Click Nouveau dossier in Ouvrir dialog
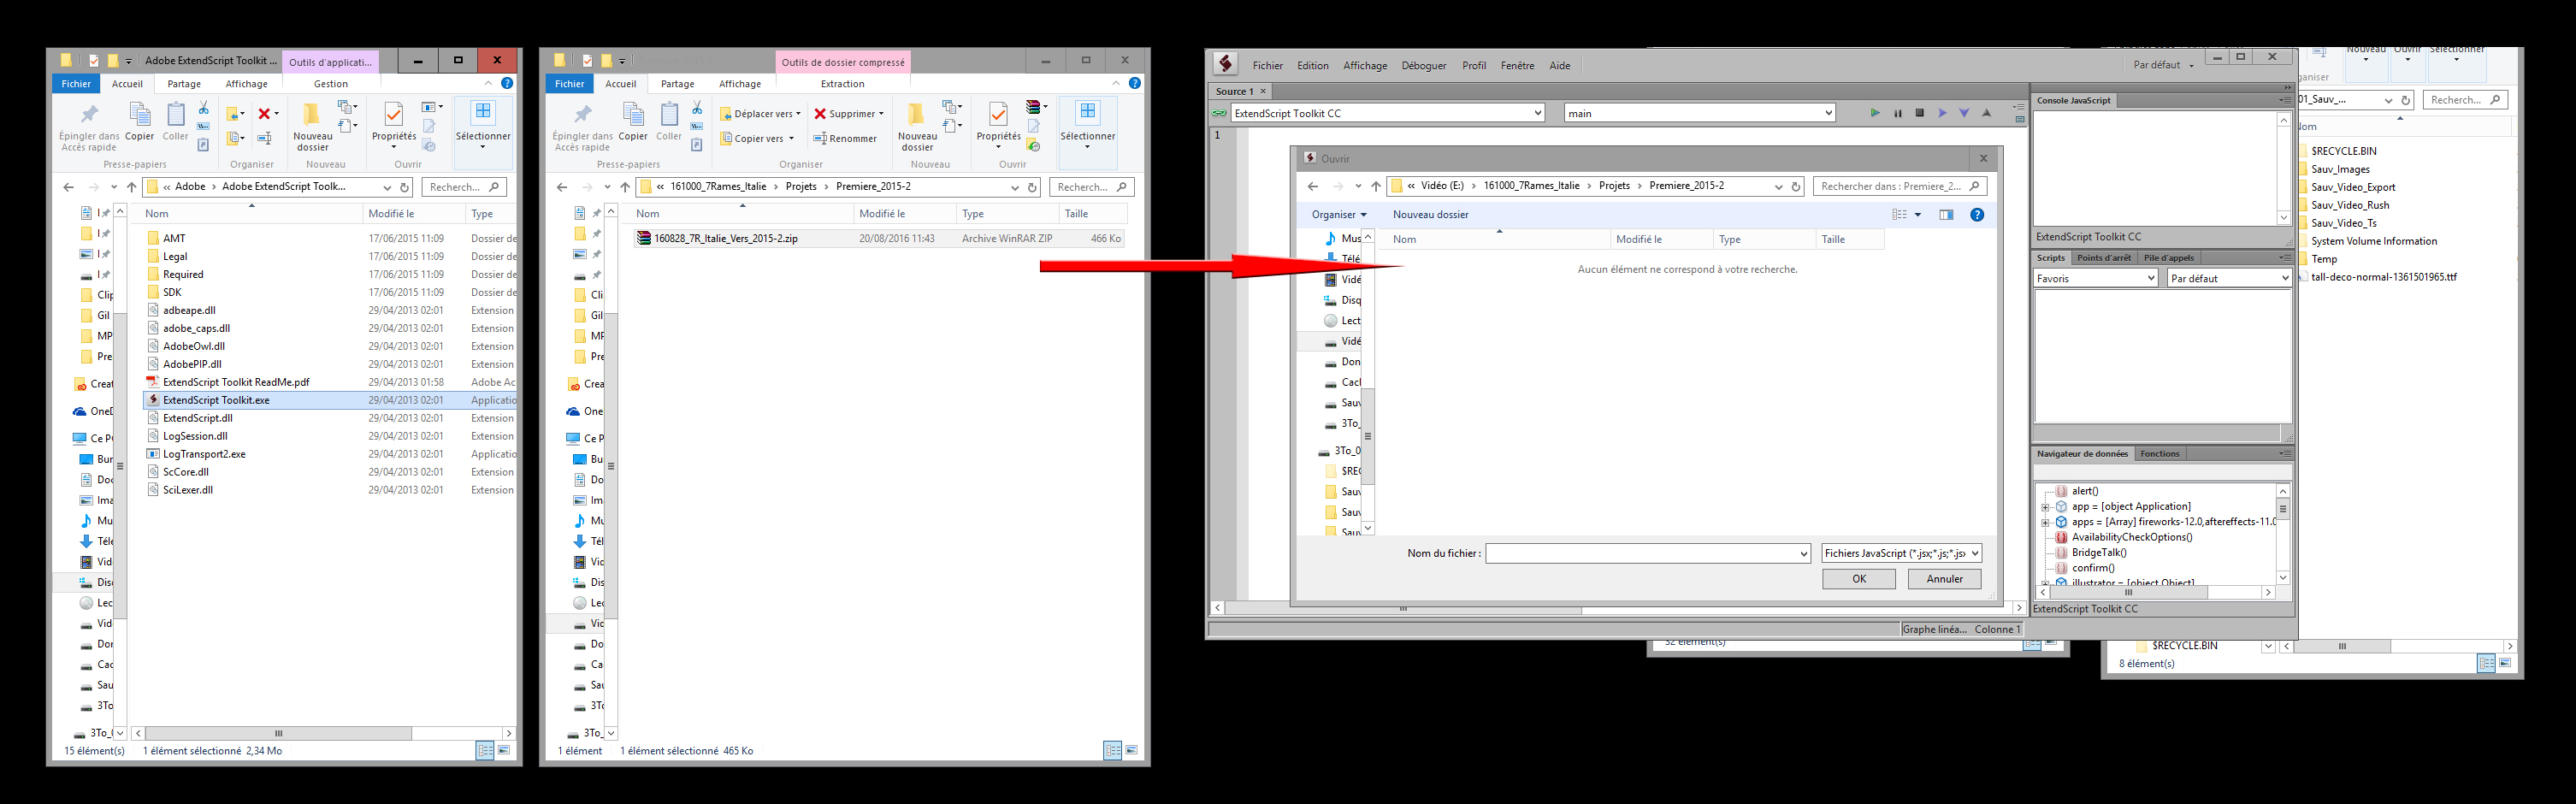 pos(1430,215)
